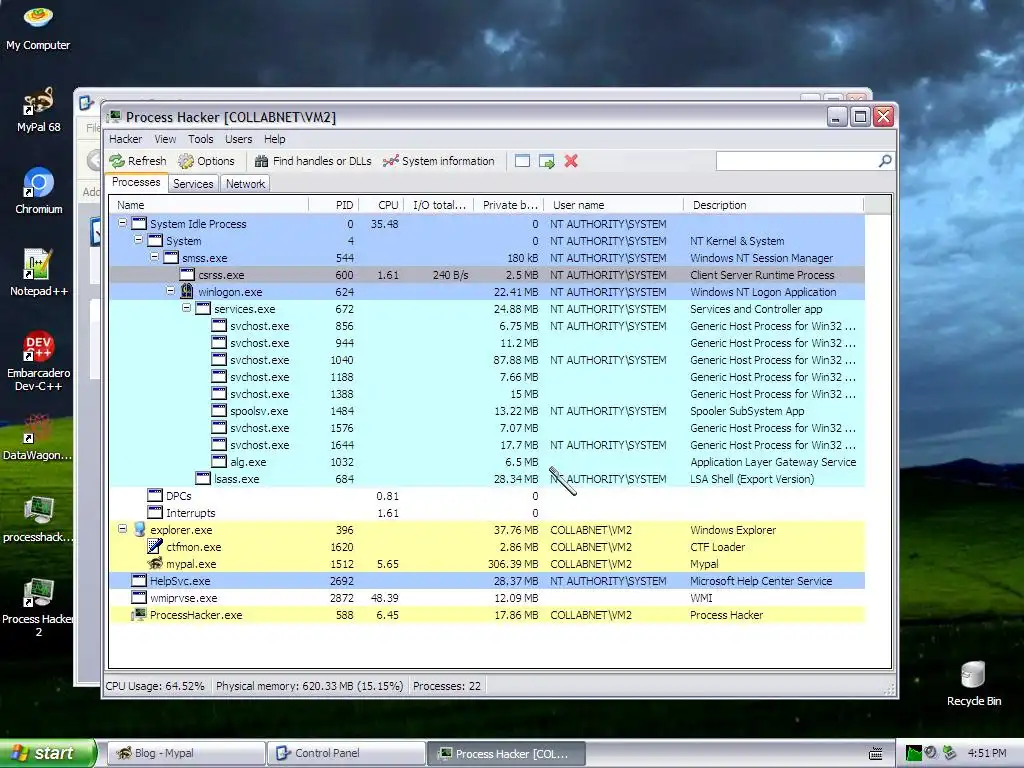This screenshot has height=768, width=1024.
Task: Open Options from the toolbar
Action: coord(206,161)
